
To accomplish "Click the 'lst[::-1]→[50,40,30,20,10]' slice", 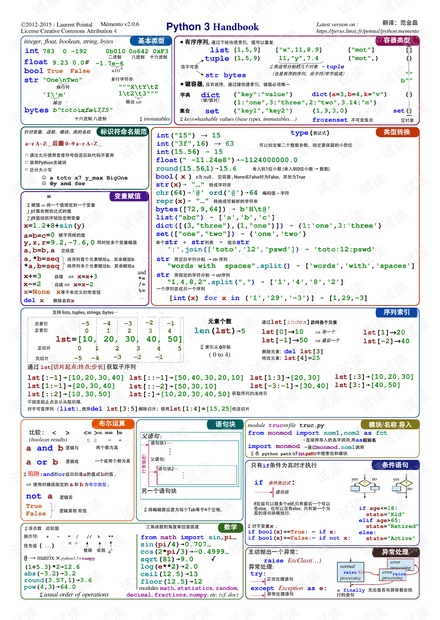I will pyautogui.click(x=186, y=378).
